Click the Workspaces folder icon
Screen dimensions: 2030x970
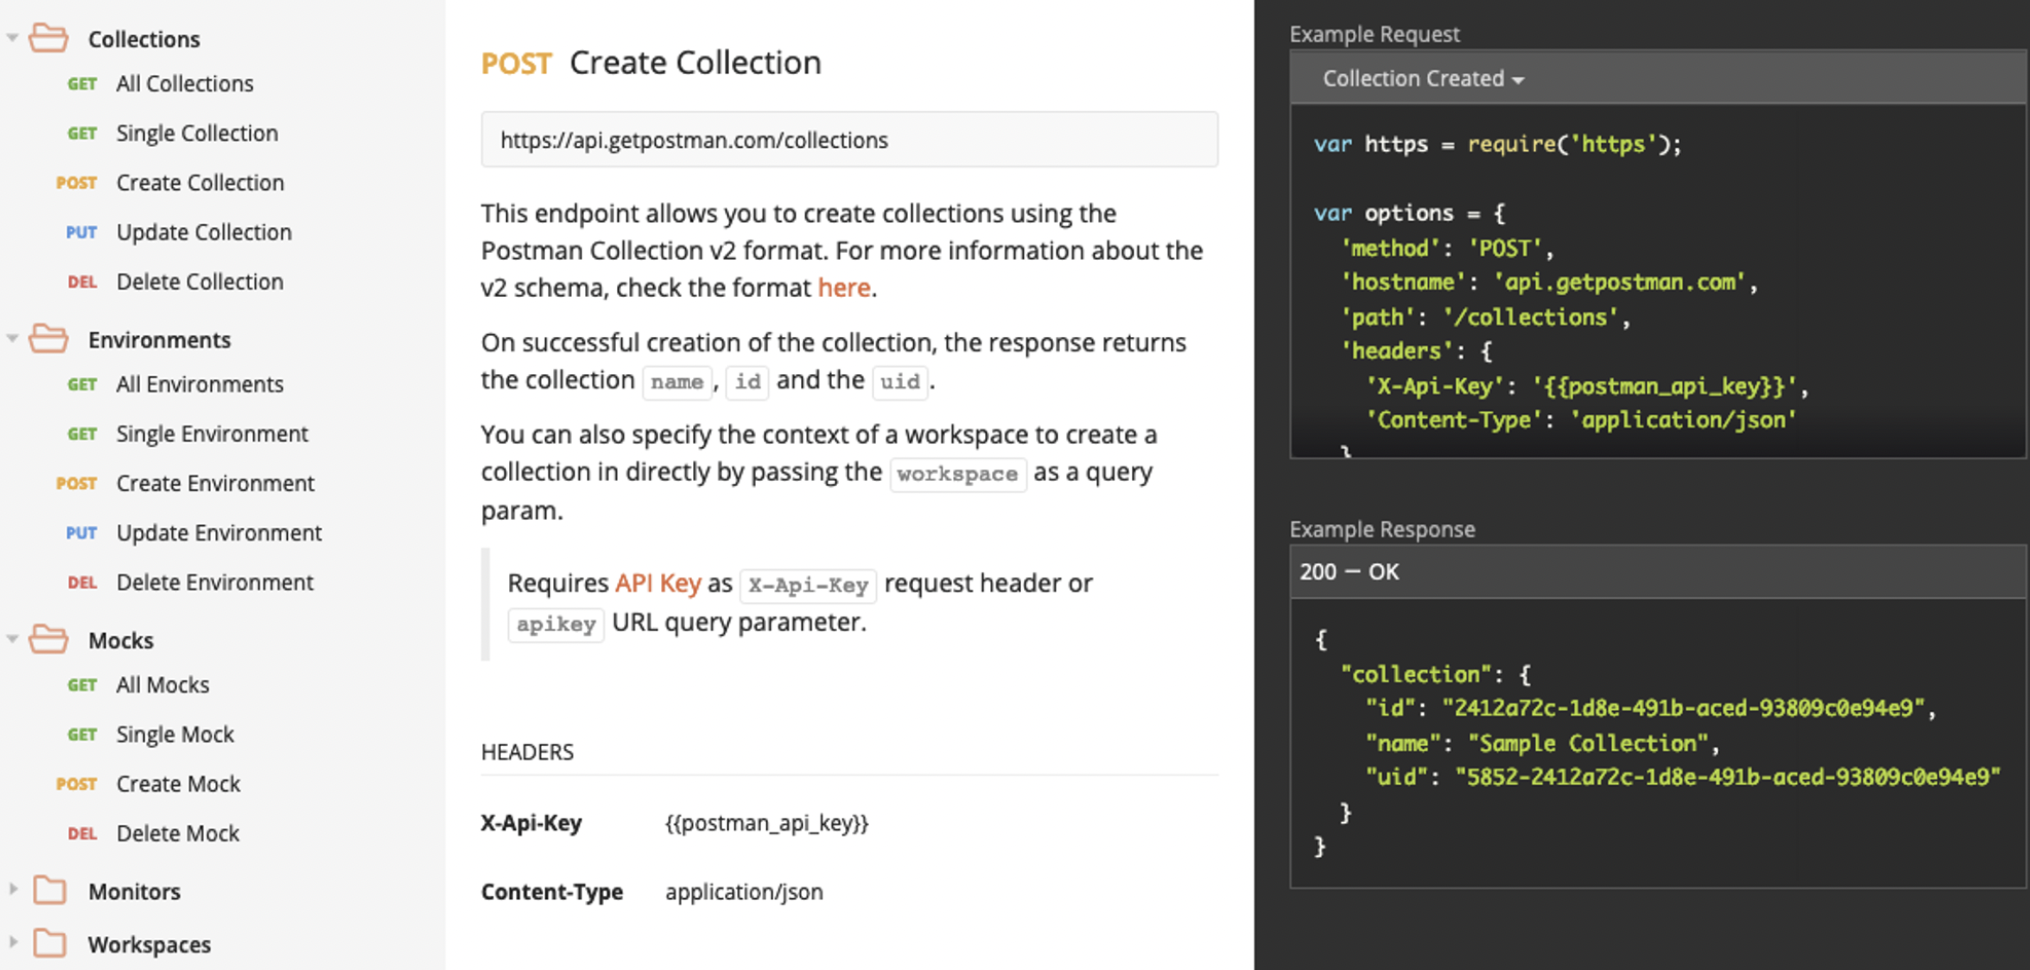pos(49,943)
